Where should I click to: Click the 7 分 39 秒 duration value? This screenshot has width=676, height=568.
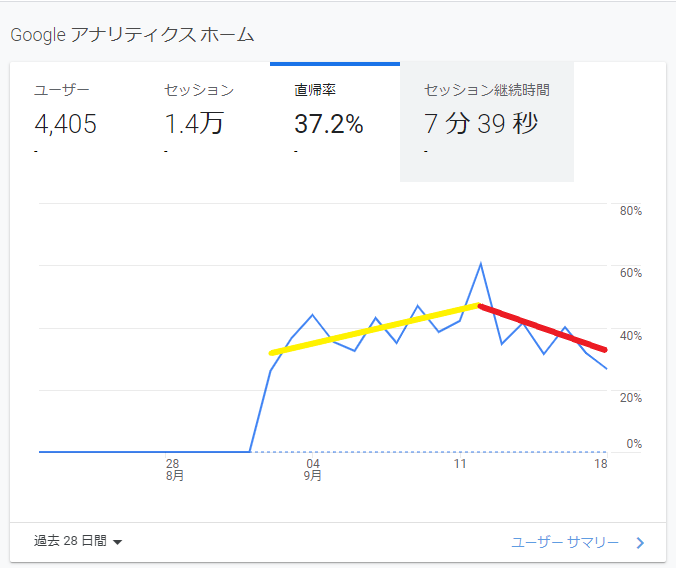pyautogui.click(x=481, y=126)
